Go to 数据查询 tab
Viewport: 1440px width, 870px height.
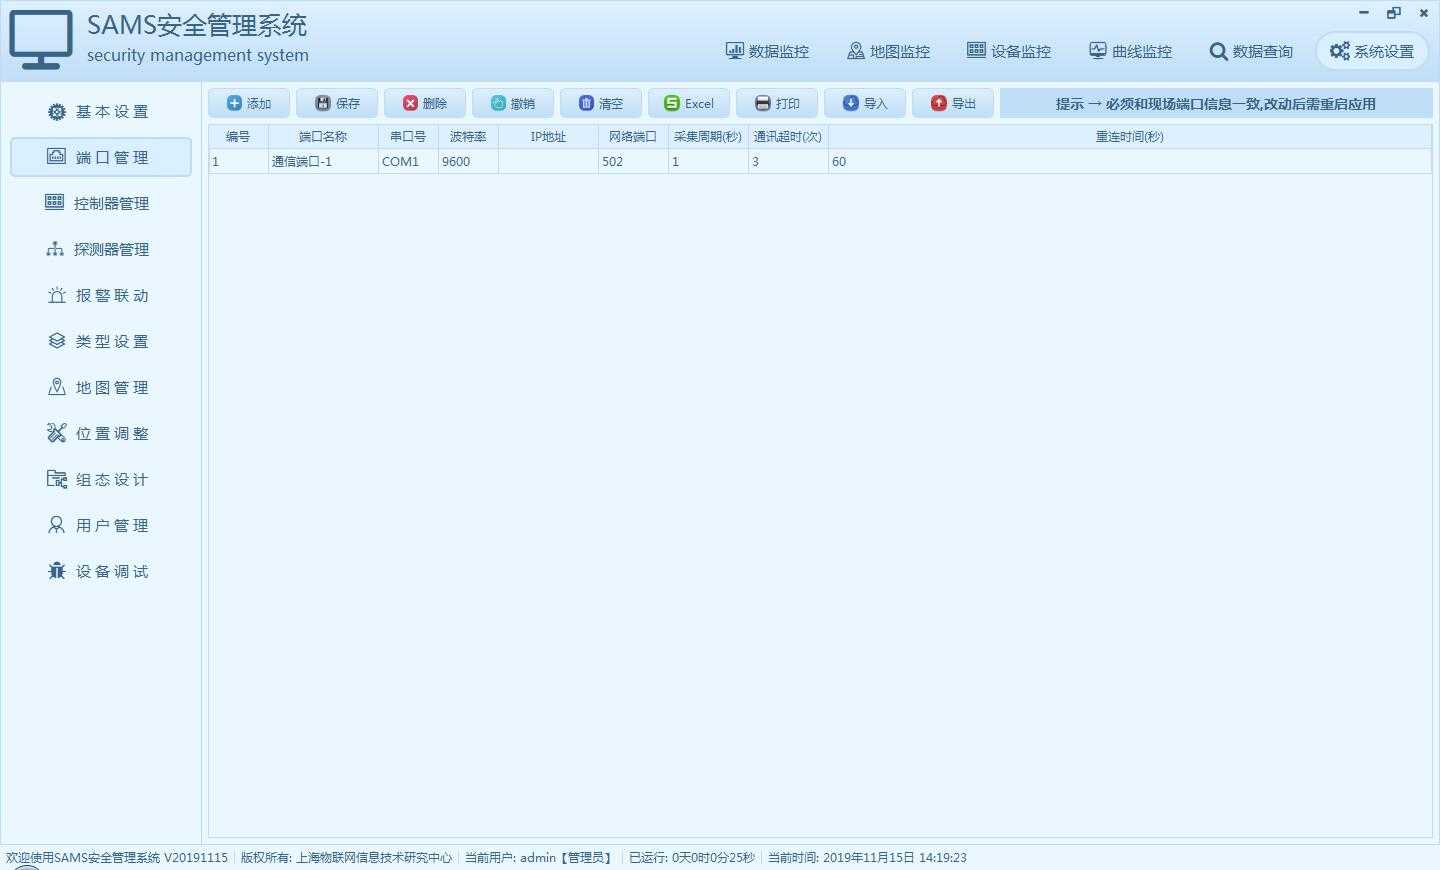point(1251,51)
